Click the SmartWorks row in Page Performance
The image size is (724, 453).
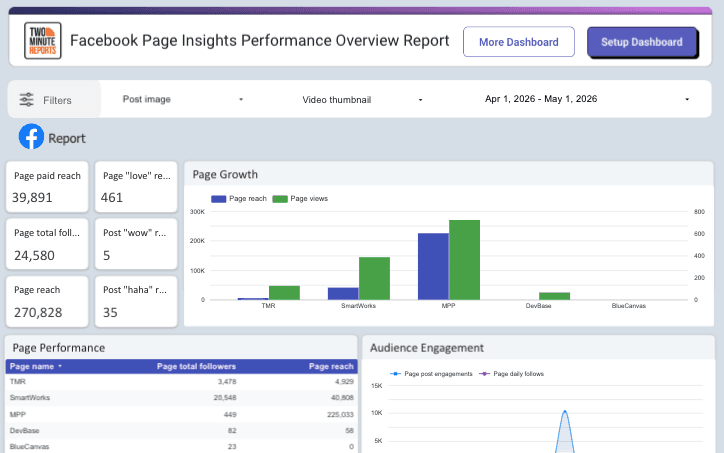(x=181, y=398)
